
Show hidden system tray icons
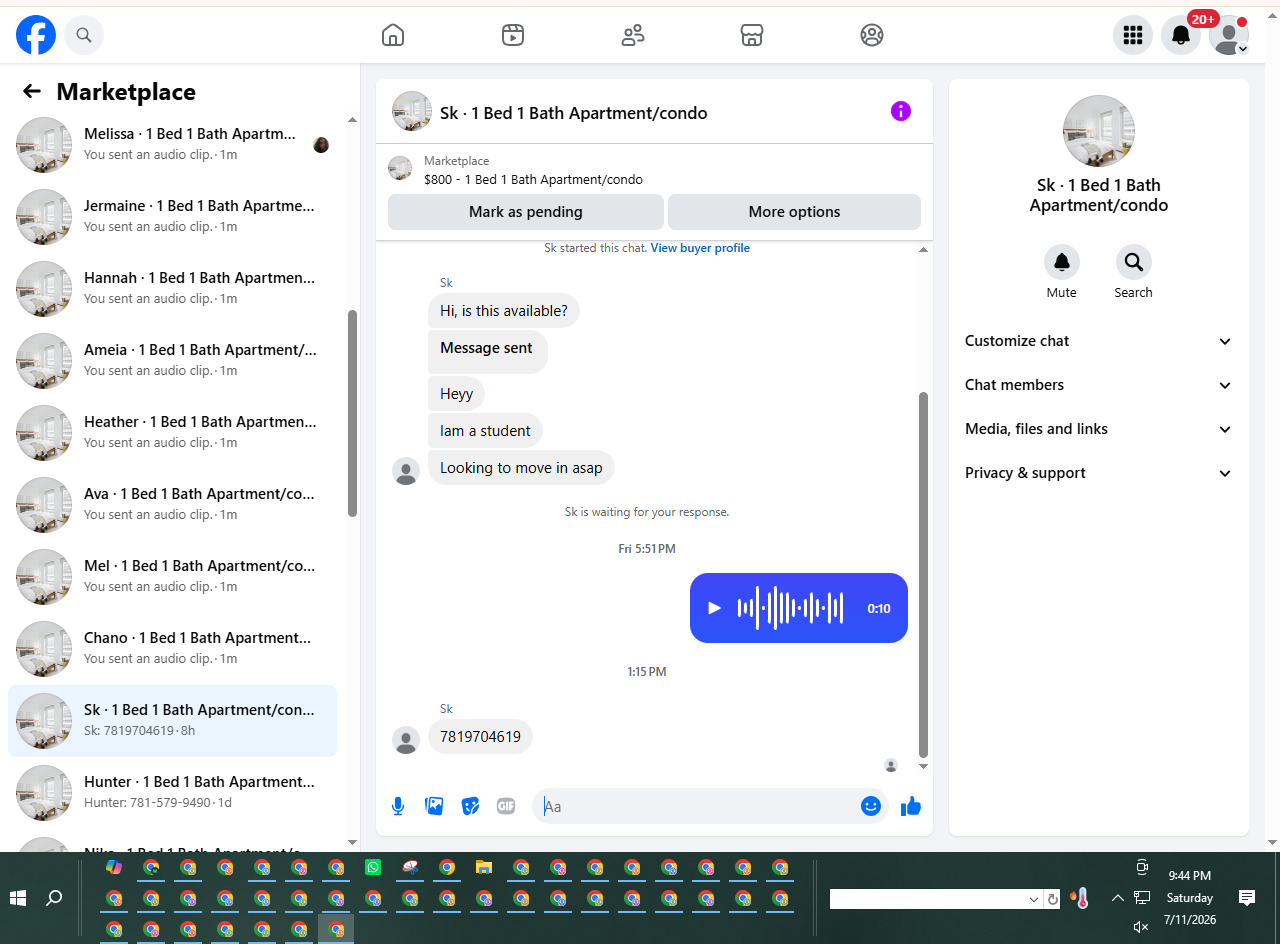[x=1118, y=898]
